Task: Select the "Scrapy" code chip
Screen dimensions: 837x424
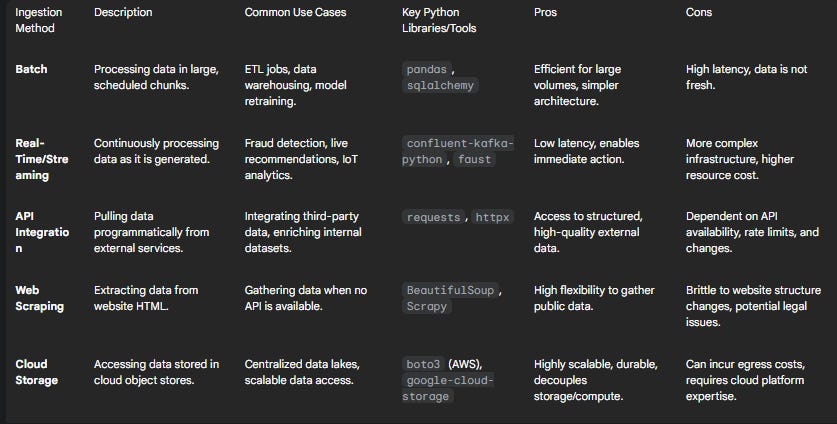Action: [x=425, y=307]
